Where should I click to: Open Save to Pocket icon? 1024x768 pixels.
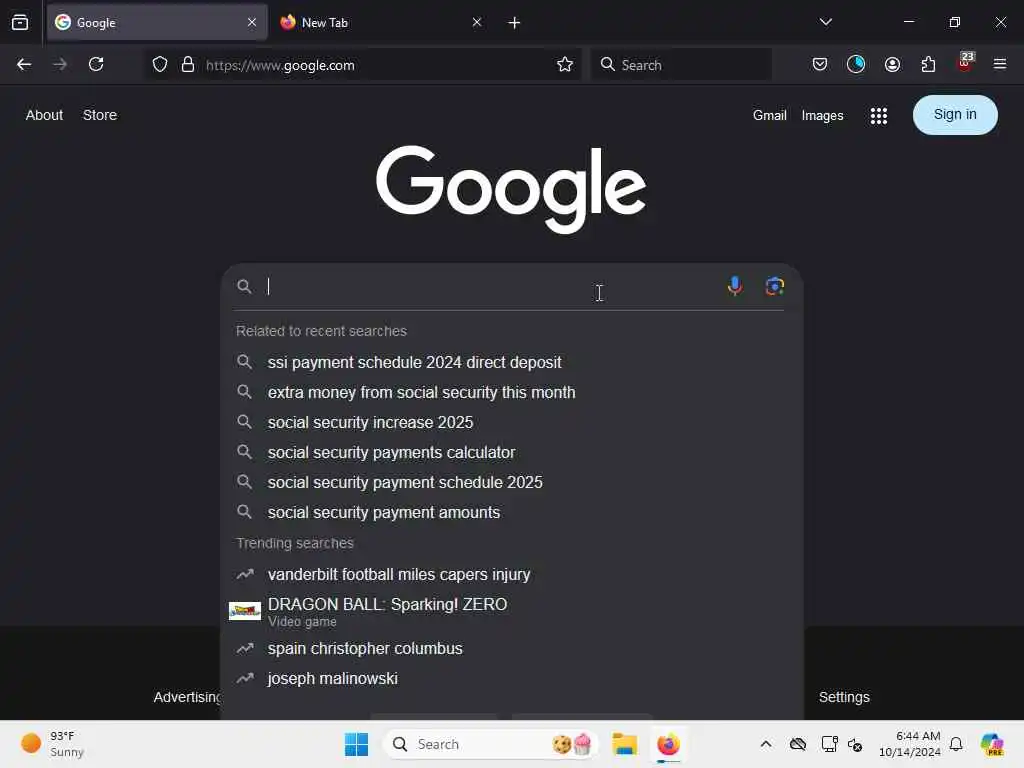click(820, 64)
